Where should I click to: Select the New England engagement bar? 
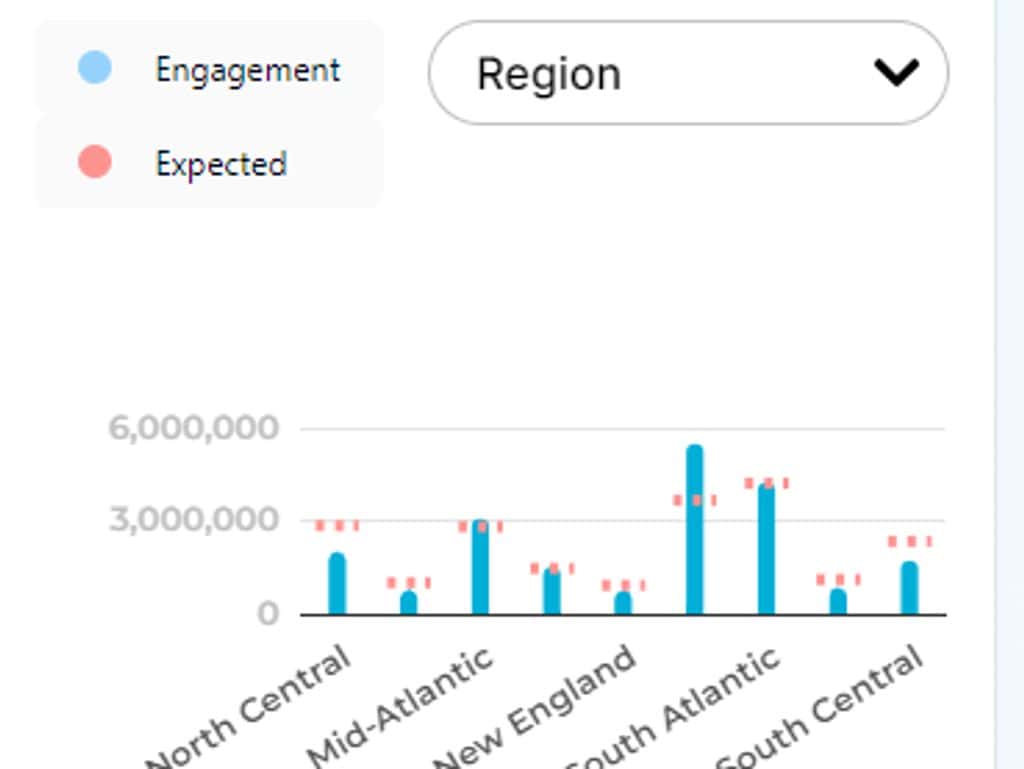point(623,602)
